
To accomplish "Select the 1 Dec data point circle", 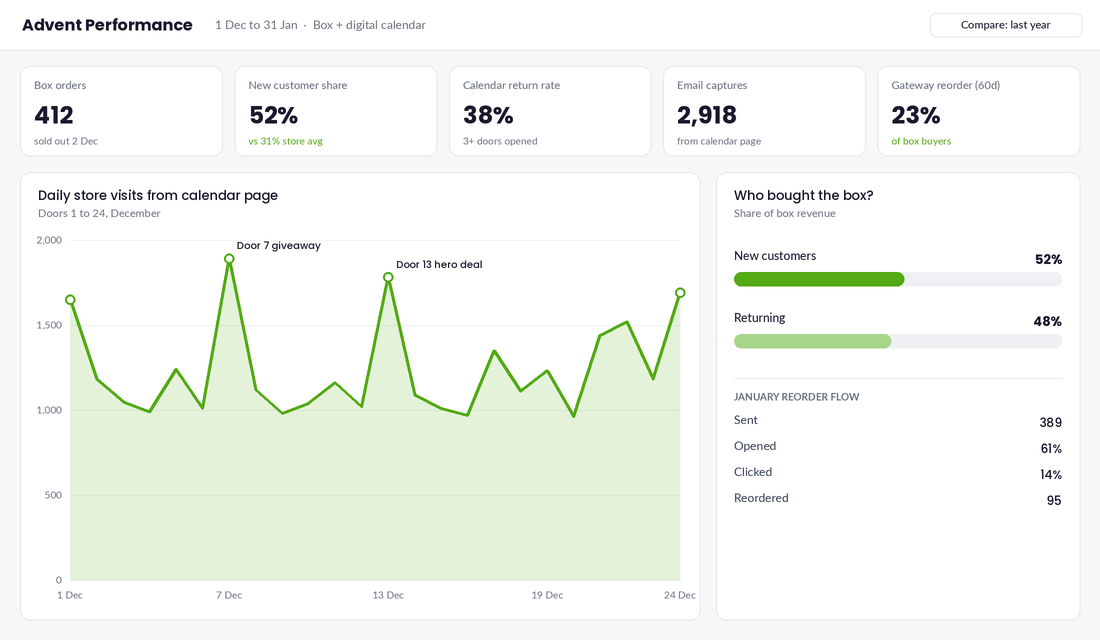I will click(70, 300).
